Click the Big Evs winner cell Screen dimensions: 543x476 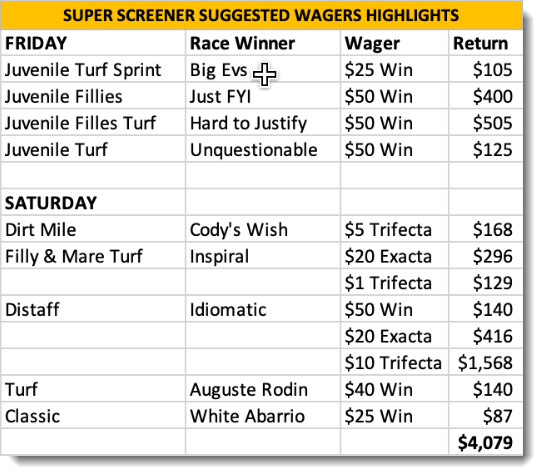[x=263, y=69]
